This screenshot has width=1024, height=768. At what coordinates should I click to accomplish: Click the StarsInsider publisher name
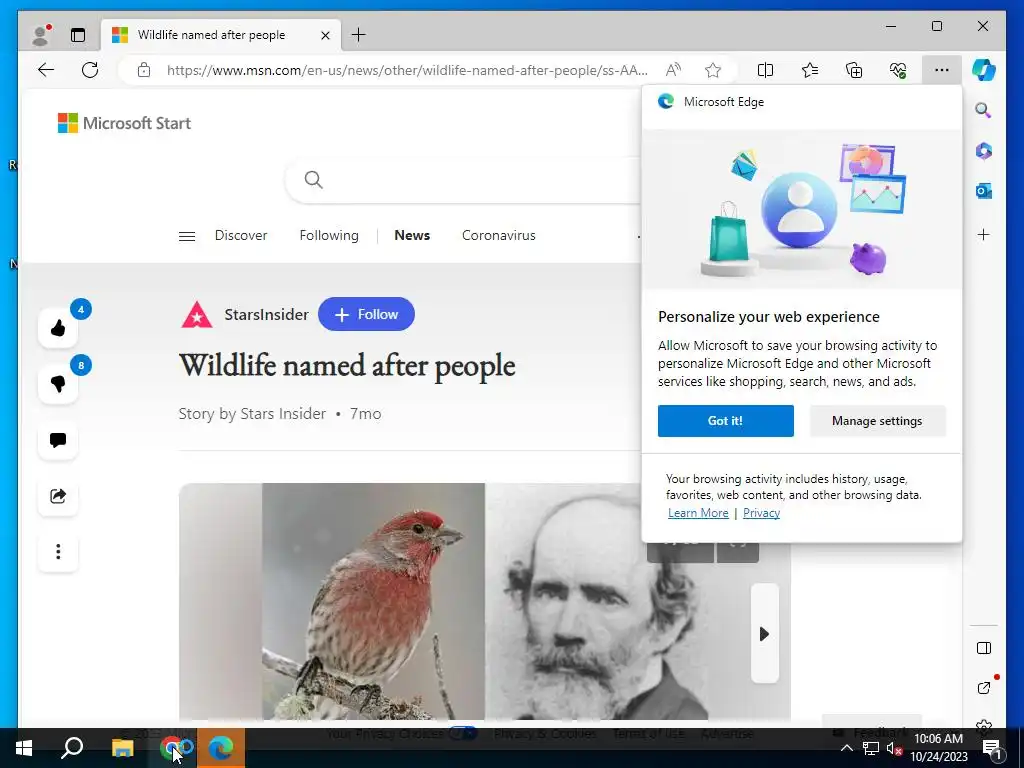coord(266,314)
